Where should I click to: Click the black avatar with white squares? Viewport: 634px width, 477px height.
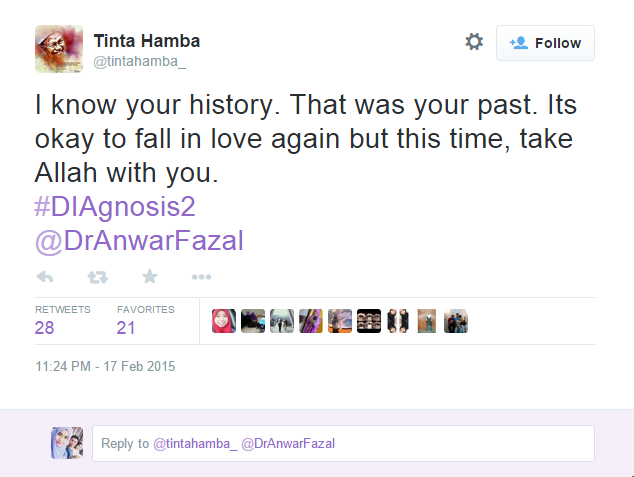pos(369,321)
